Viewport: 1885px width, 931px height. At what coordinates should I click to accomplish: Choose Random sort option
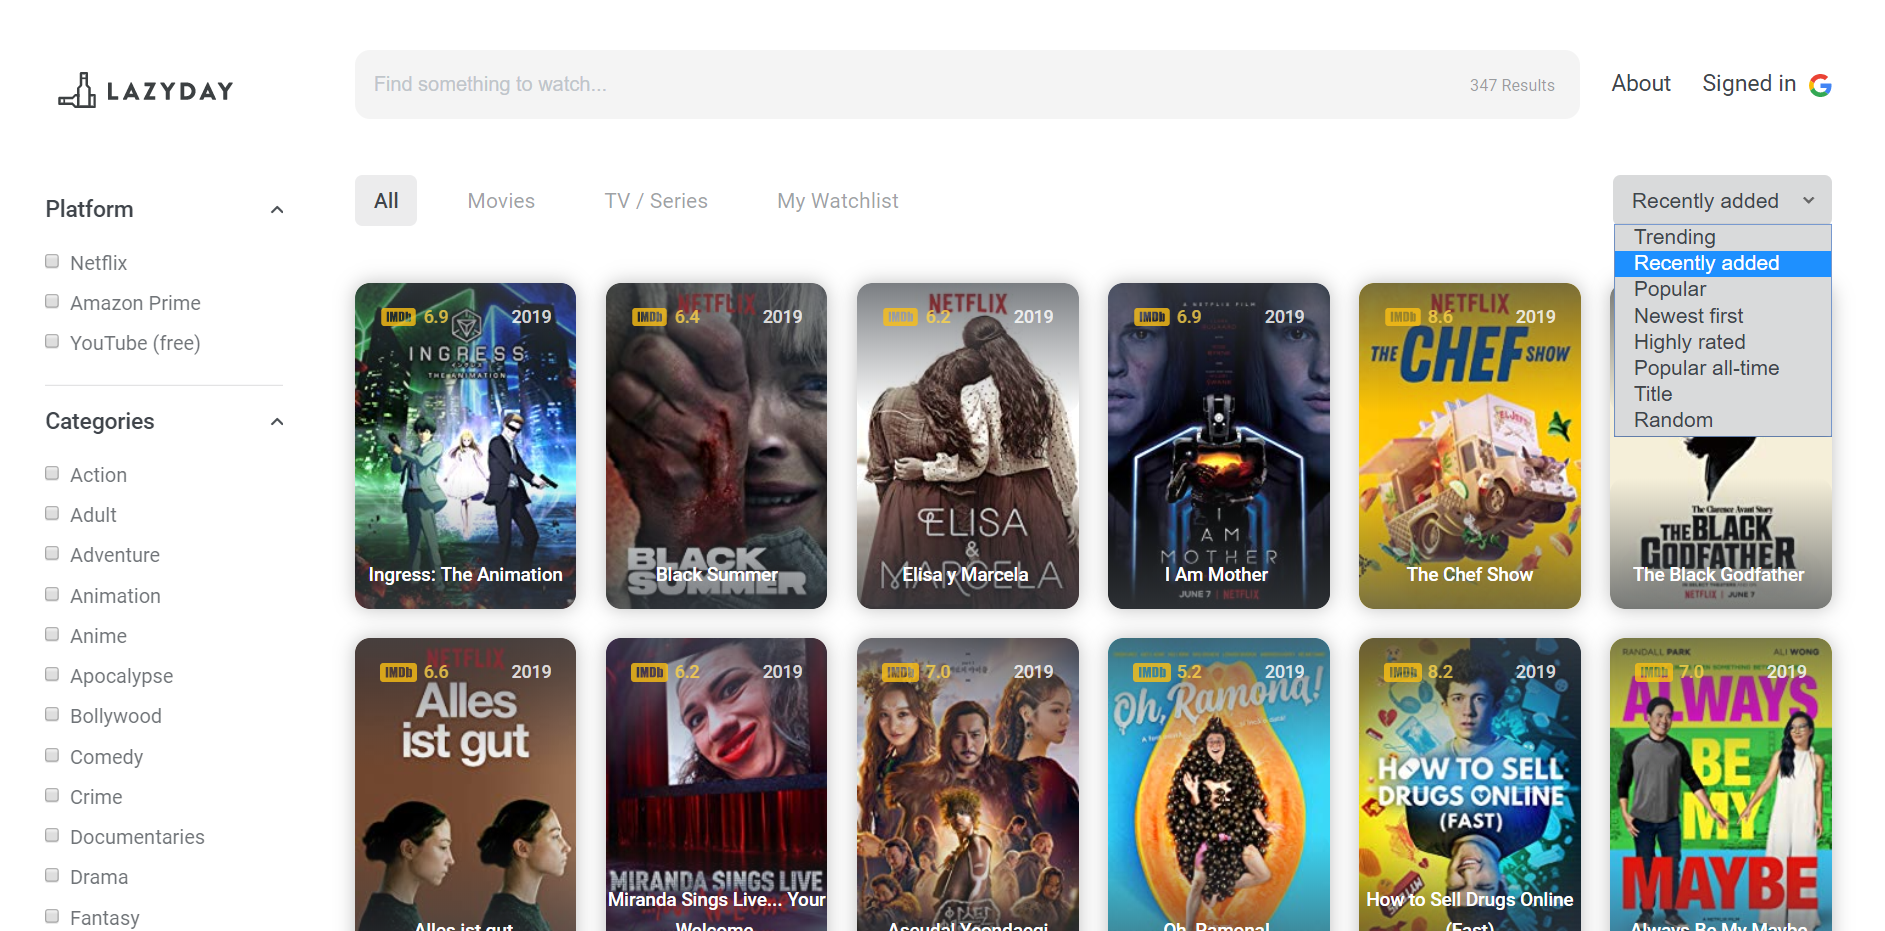(x=1722, y=420)
